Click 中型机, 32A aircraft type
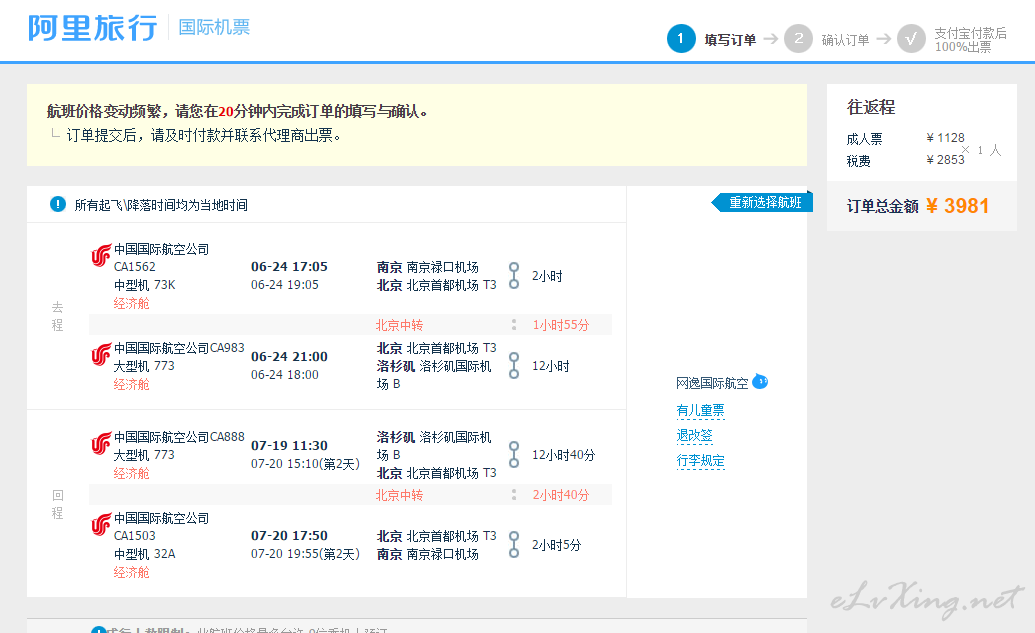 pyautogui.click(x=145, y=554)
